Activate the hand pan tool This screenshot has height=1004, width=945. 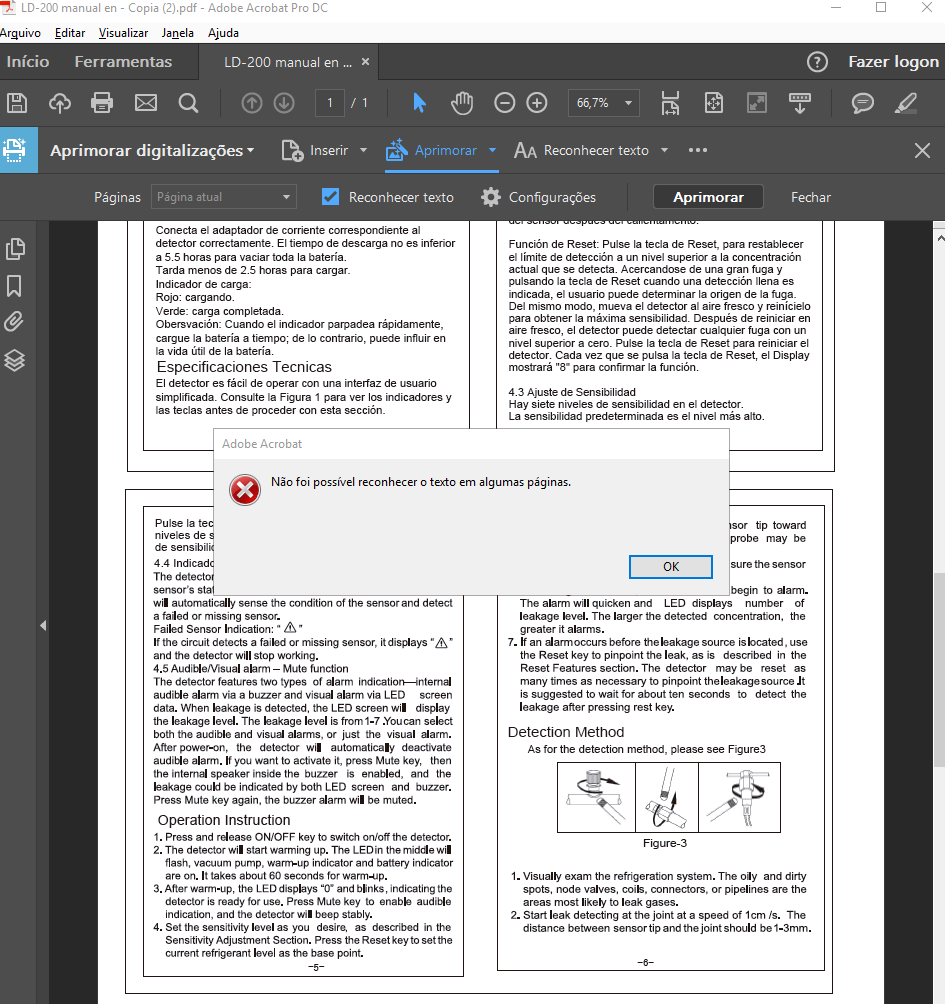point(462,103)
